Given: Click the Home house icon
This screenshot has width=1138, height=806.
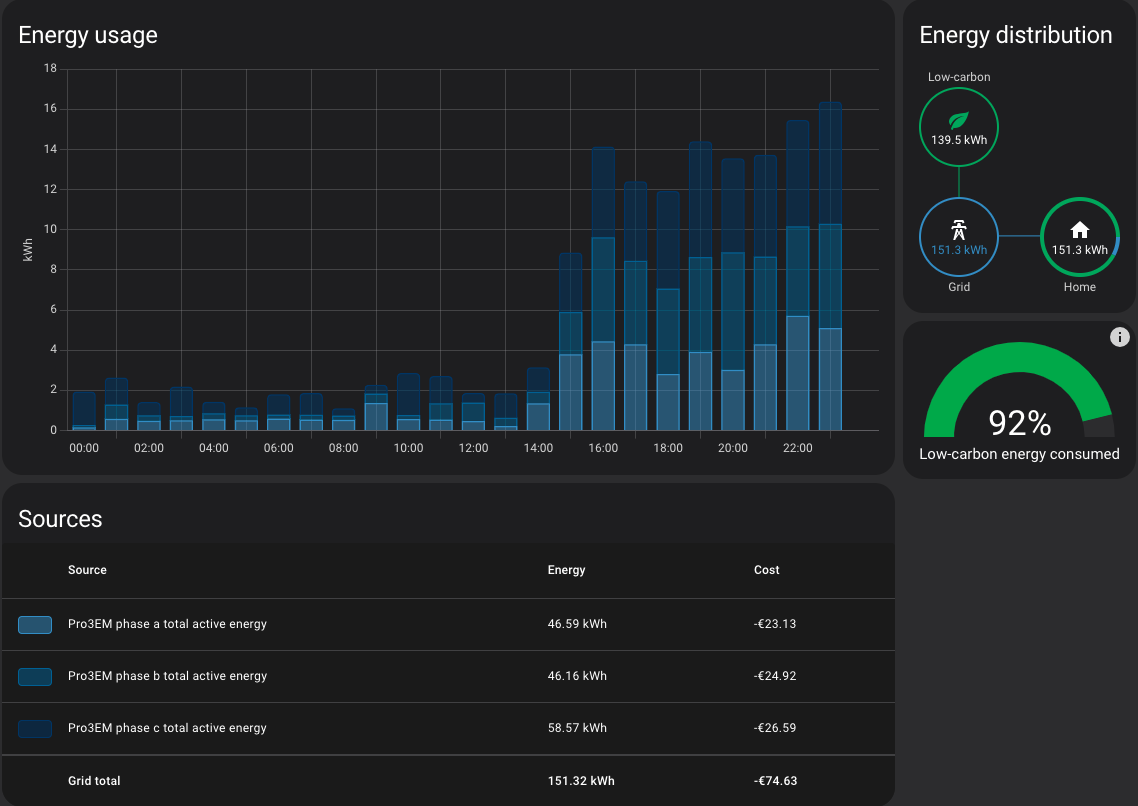Looking at the screenshot, I should click(1079, 230).
